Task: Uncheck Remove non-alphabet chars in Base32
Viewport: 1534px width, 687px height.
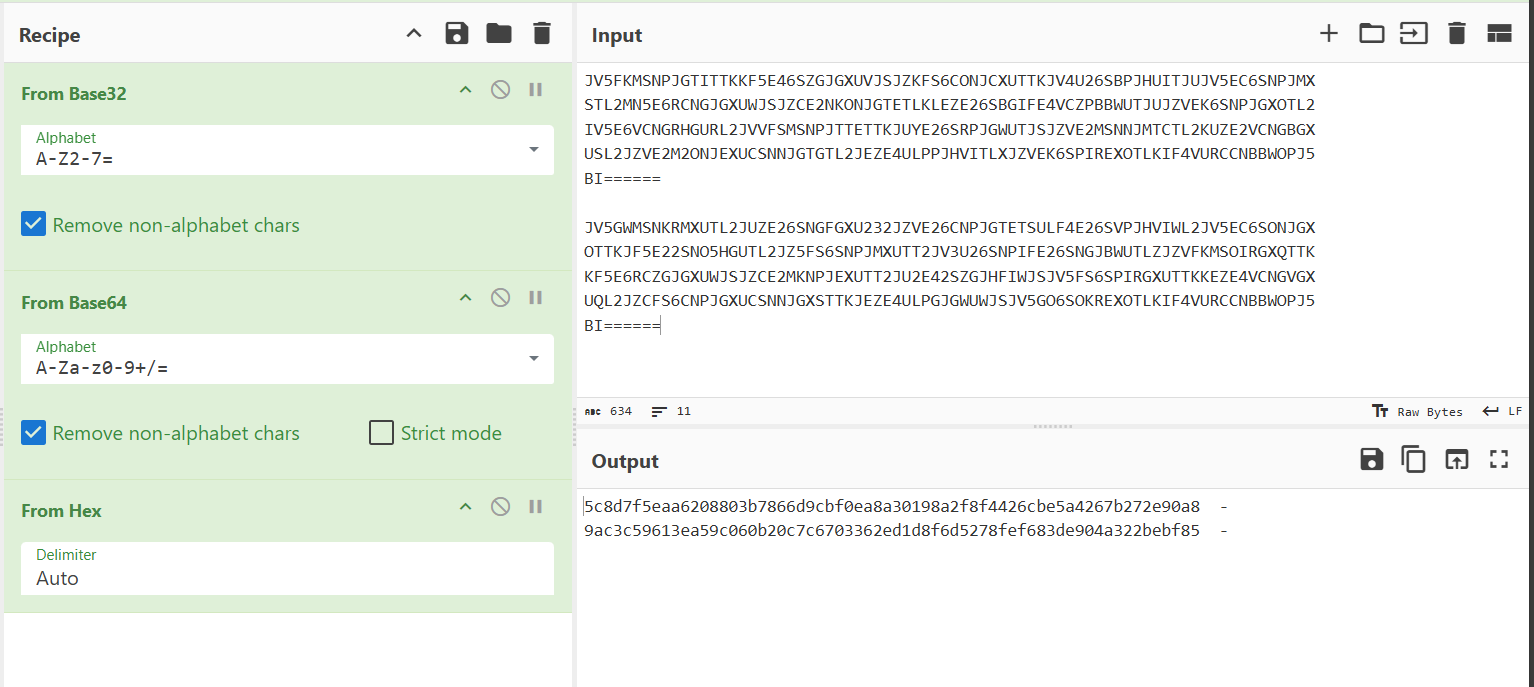Action: pos(33,225)
